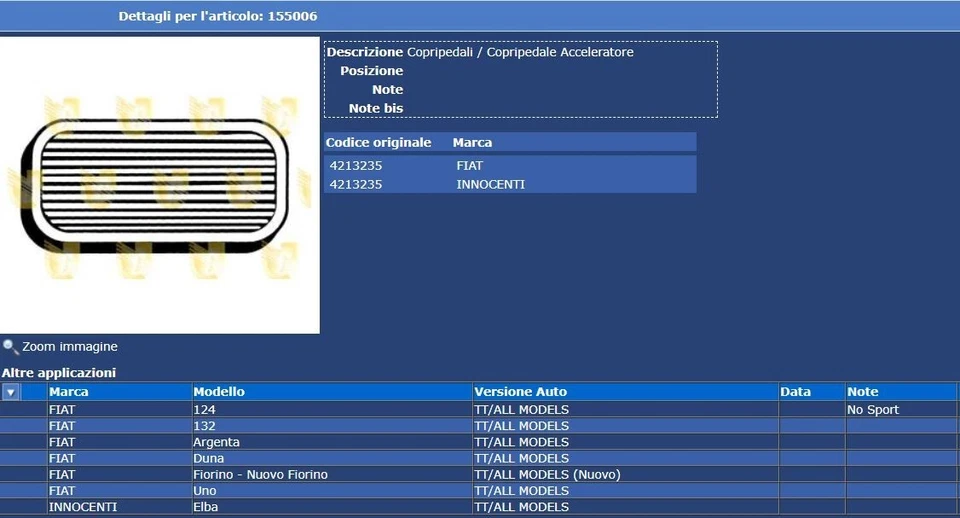960x518 pixels.
Task: Select the Duna model row
Action: (x=478, y=459)
